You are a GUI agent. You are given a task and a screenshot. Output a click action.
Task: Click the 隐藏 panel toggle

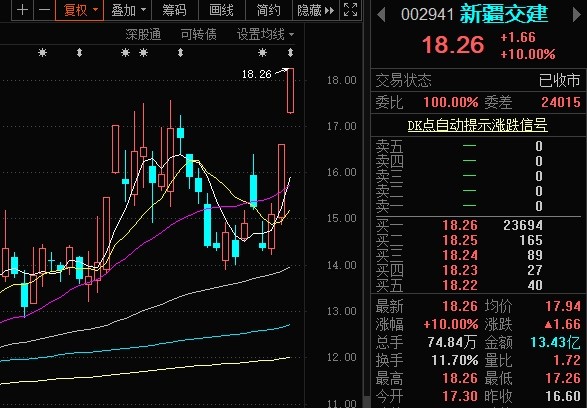point(315,10)
